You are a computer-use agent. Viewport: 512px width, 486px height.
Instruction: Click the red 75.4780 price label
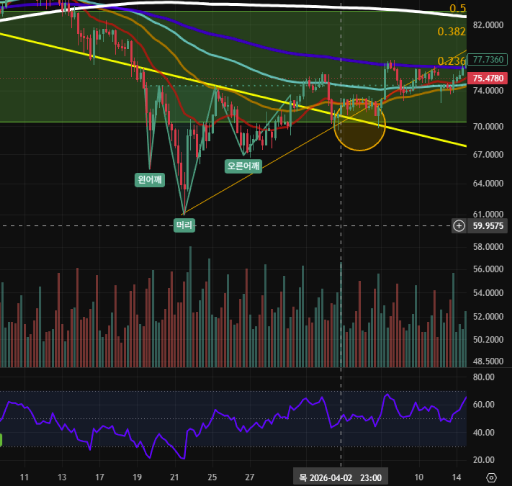pos(488,78)
